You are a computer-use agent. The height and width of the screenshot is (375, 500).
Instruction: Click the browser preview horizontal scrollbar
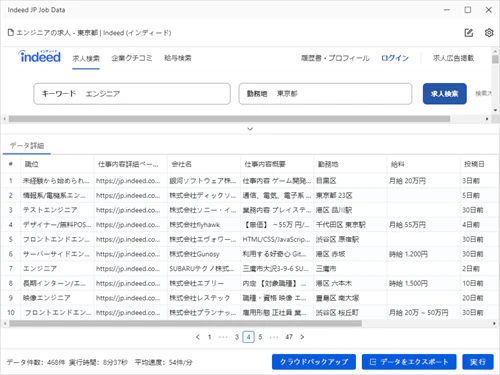click(x=229, y=119)
